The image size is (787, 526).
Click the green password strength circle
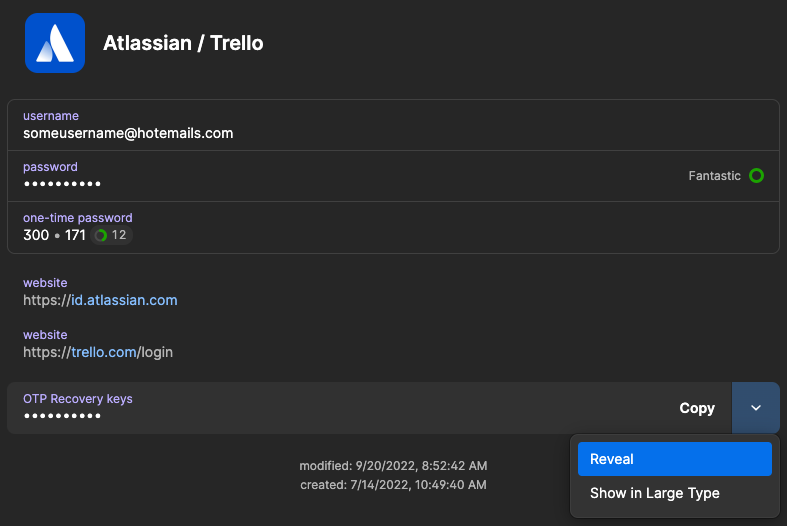pyautogui.click(x=756, y=176)
